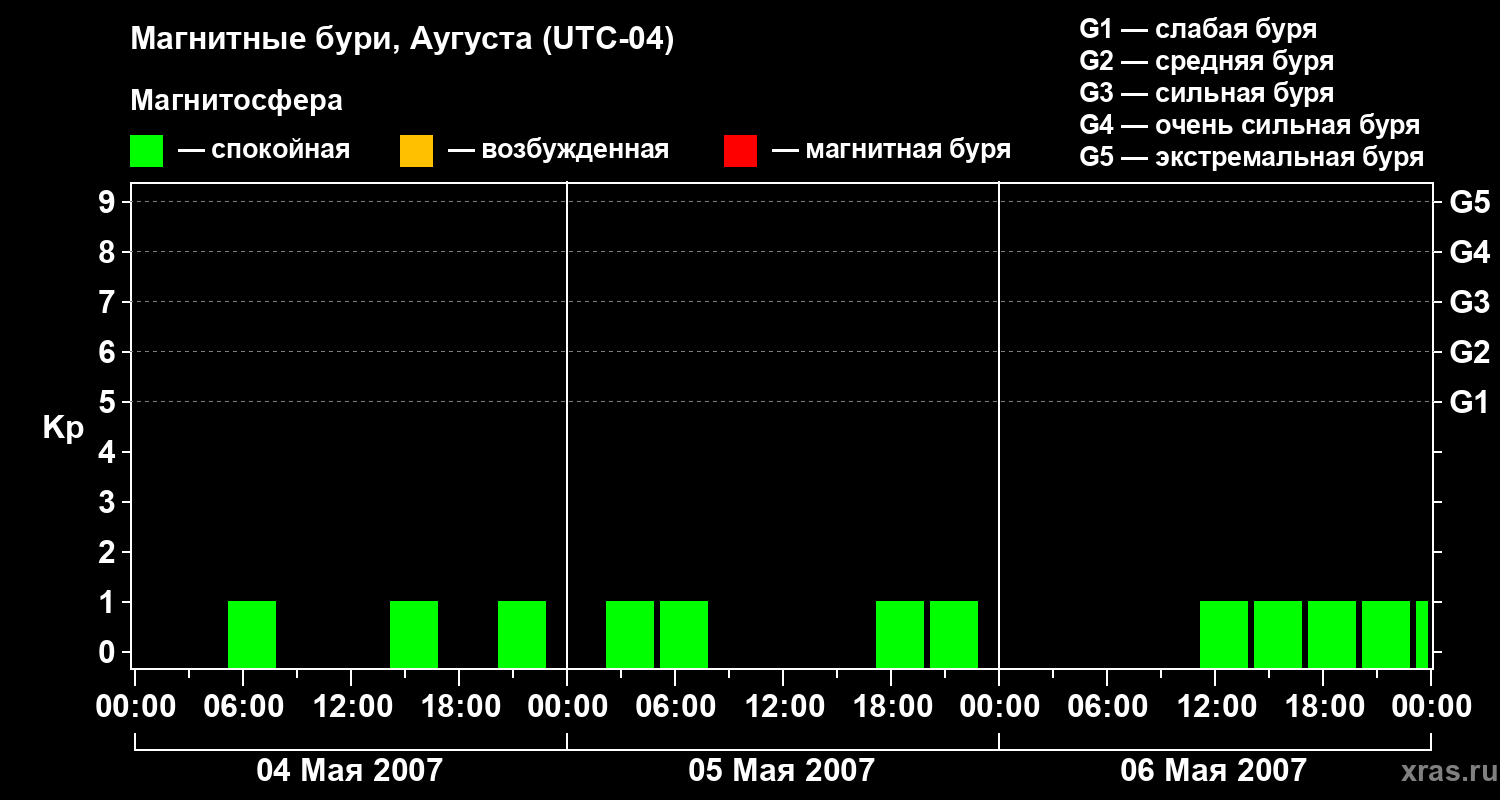Click the 06 Мая bar starting near 12:00
This screenshot has height=800, width=1500.
point(1224,634)
